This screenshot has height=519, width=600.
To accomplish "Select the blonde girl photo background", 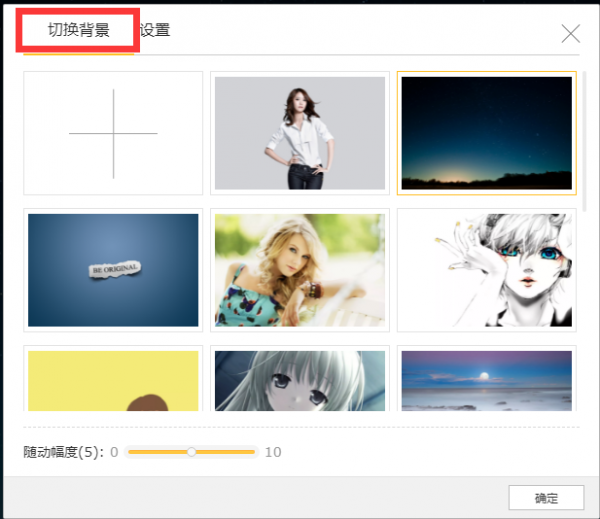I will pyautogui.click(x=300, y=270).
